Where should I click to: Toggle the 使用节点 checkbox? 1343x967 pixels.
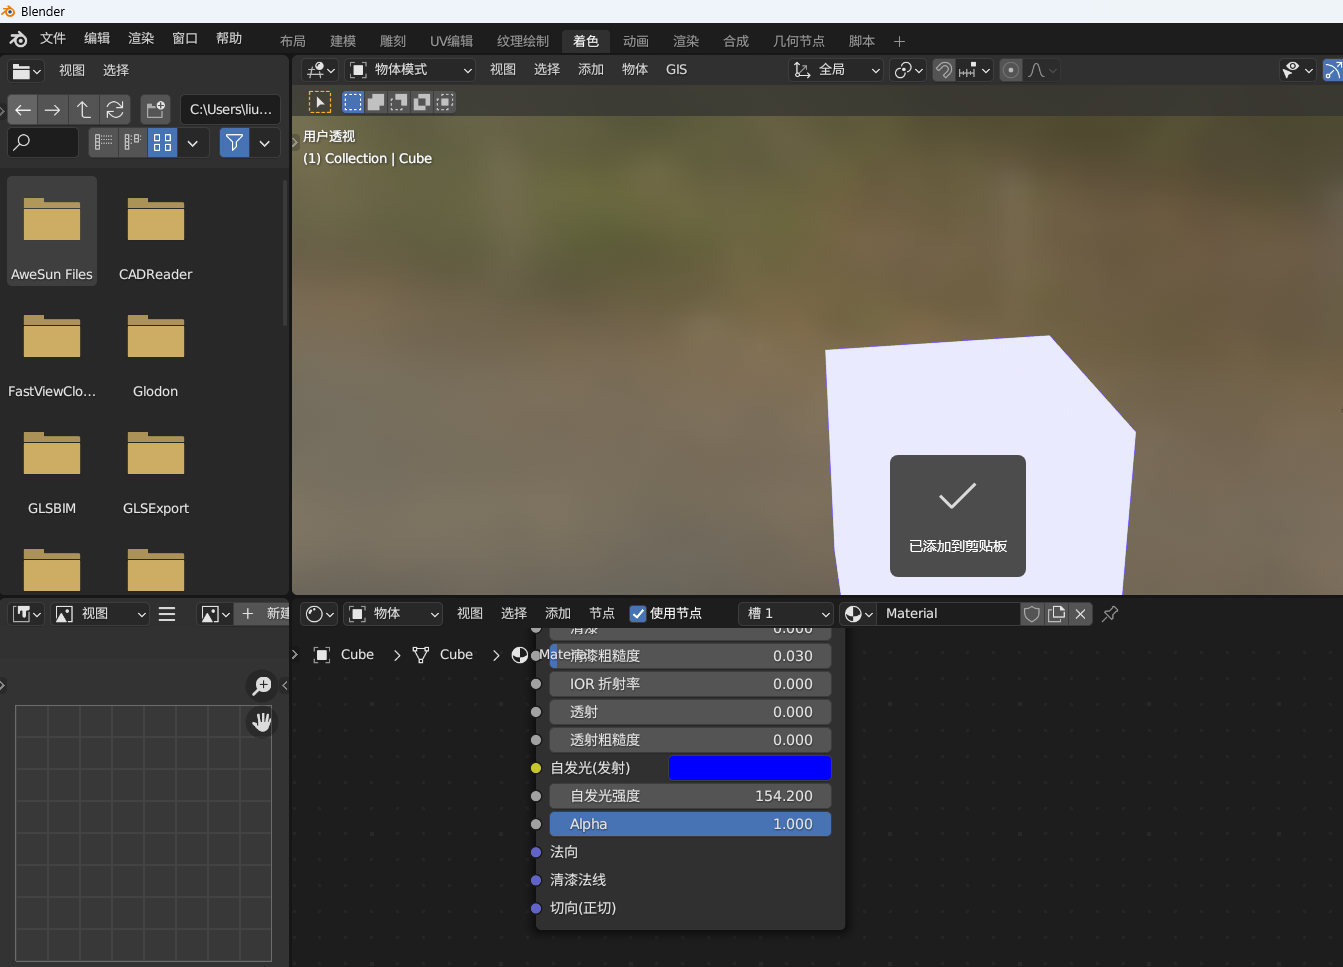638,614
